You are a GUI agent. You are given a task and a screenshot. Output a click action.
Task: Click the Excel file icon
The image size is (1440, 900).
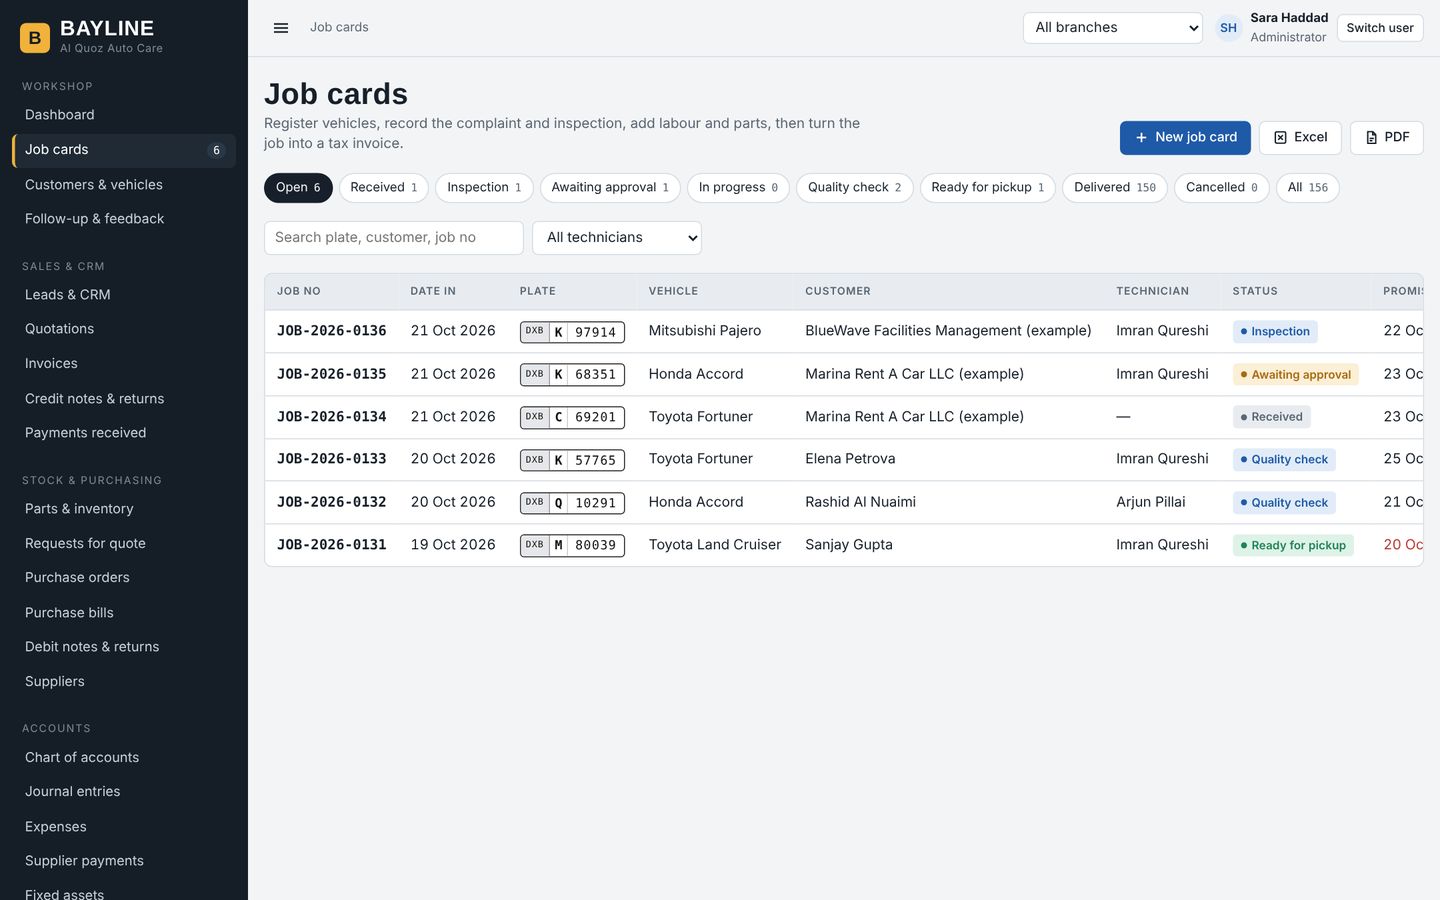pos(1280,138)
